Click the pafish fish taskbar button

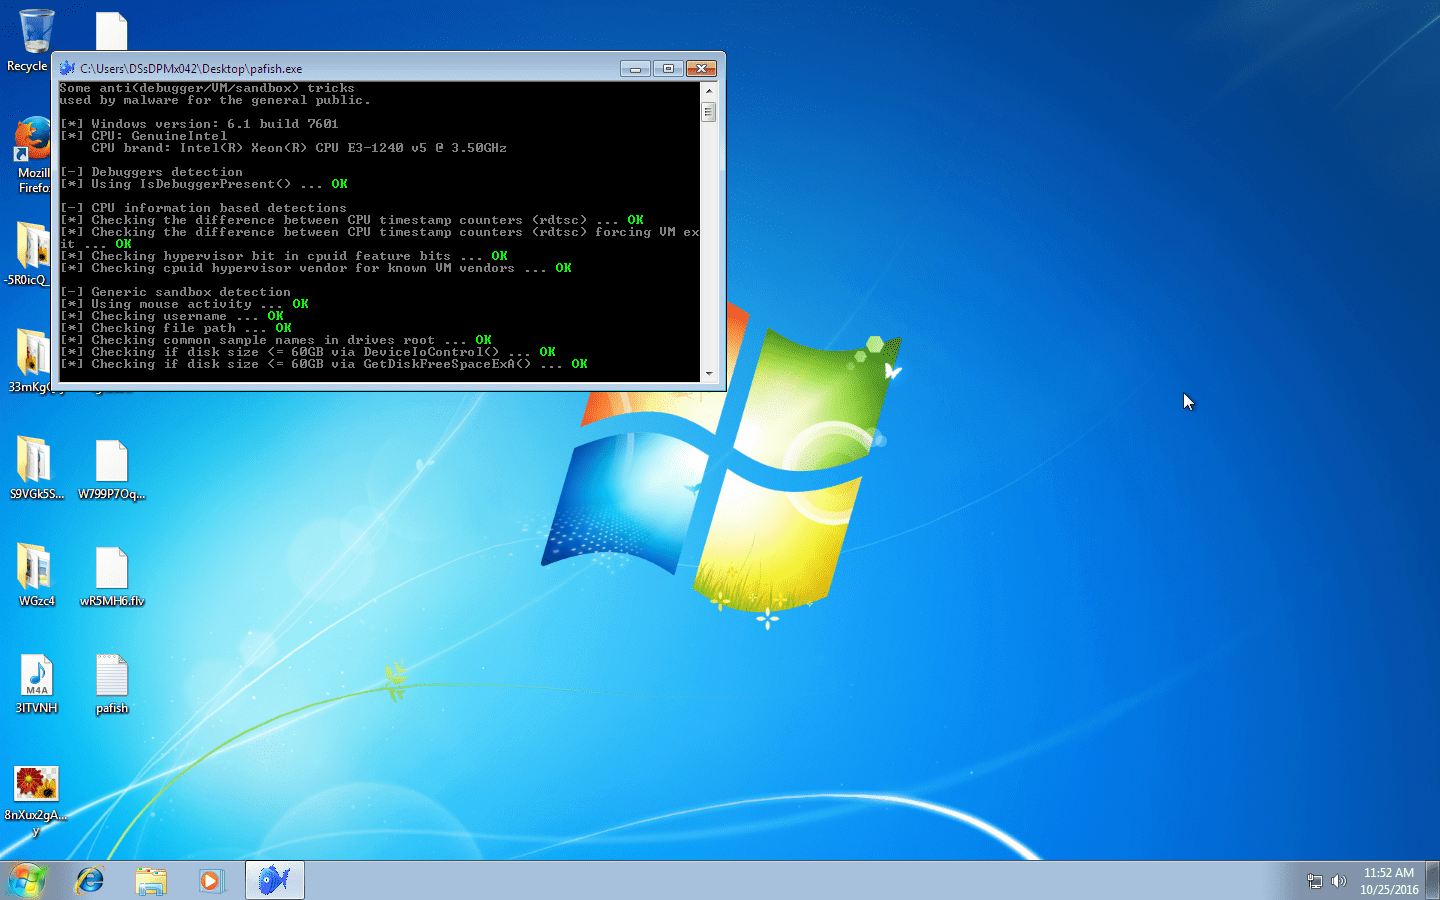(274, 880)
